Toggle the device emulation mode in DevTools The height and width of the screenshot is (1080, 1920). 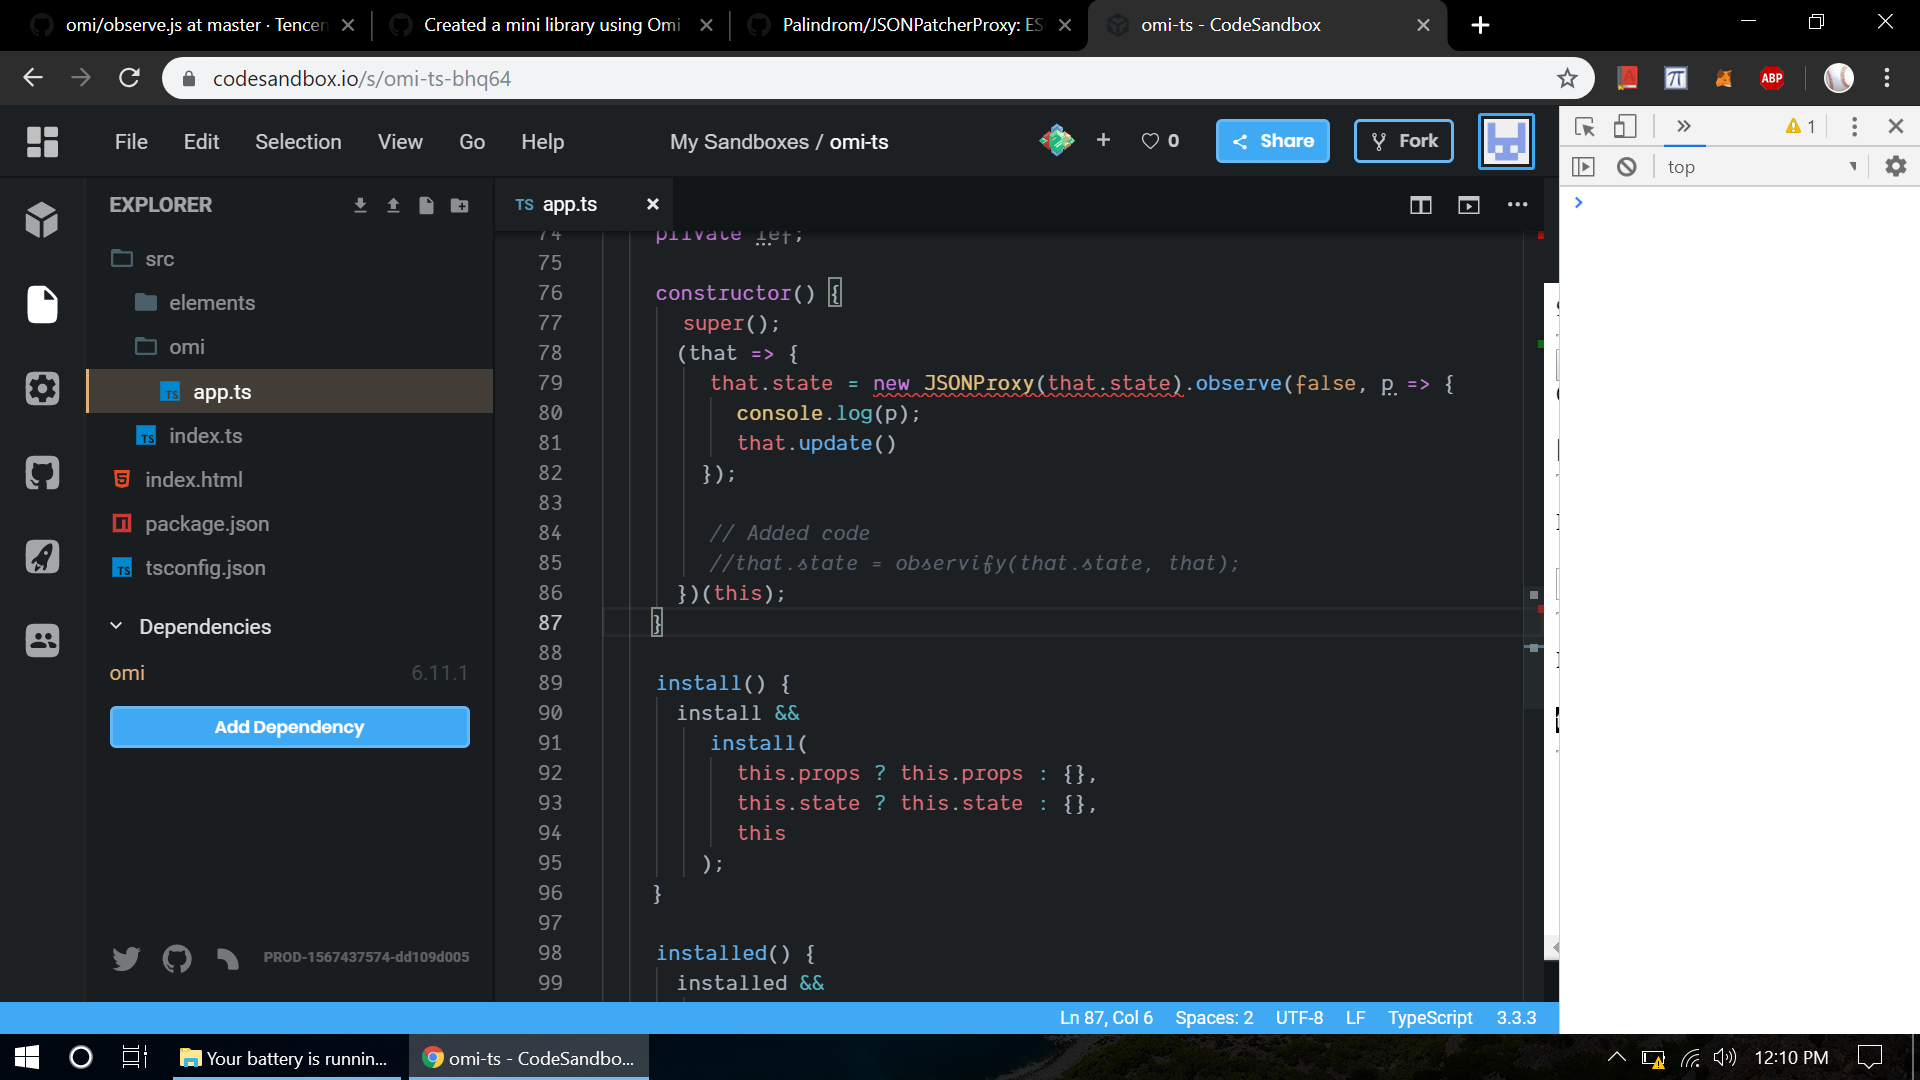(x=1625, y=126)
